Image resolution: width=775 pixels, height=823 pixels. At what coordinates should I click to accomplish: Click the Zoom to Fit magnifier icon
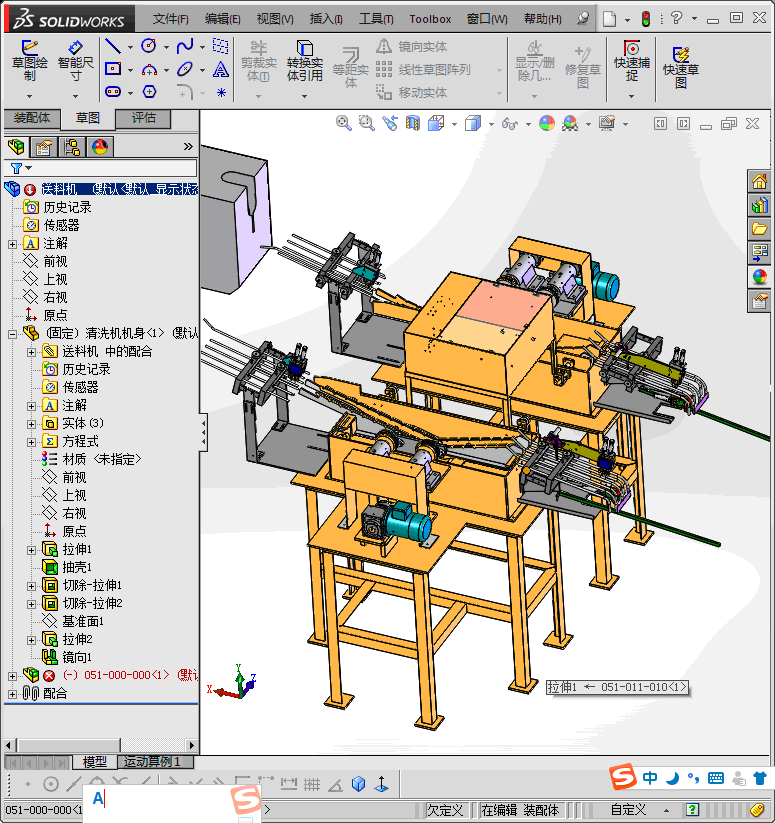[343, 123]
